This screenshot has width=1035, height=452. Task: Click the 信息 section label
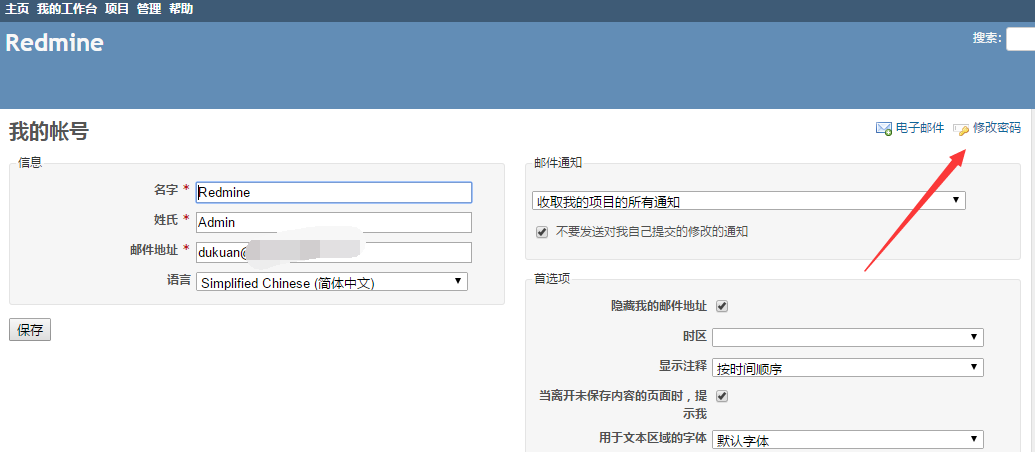pyautogui.click(x=30, y=162)
